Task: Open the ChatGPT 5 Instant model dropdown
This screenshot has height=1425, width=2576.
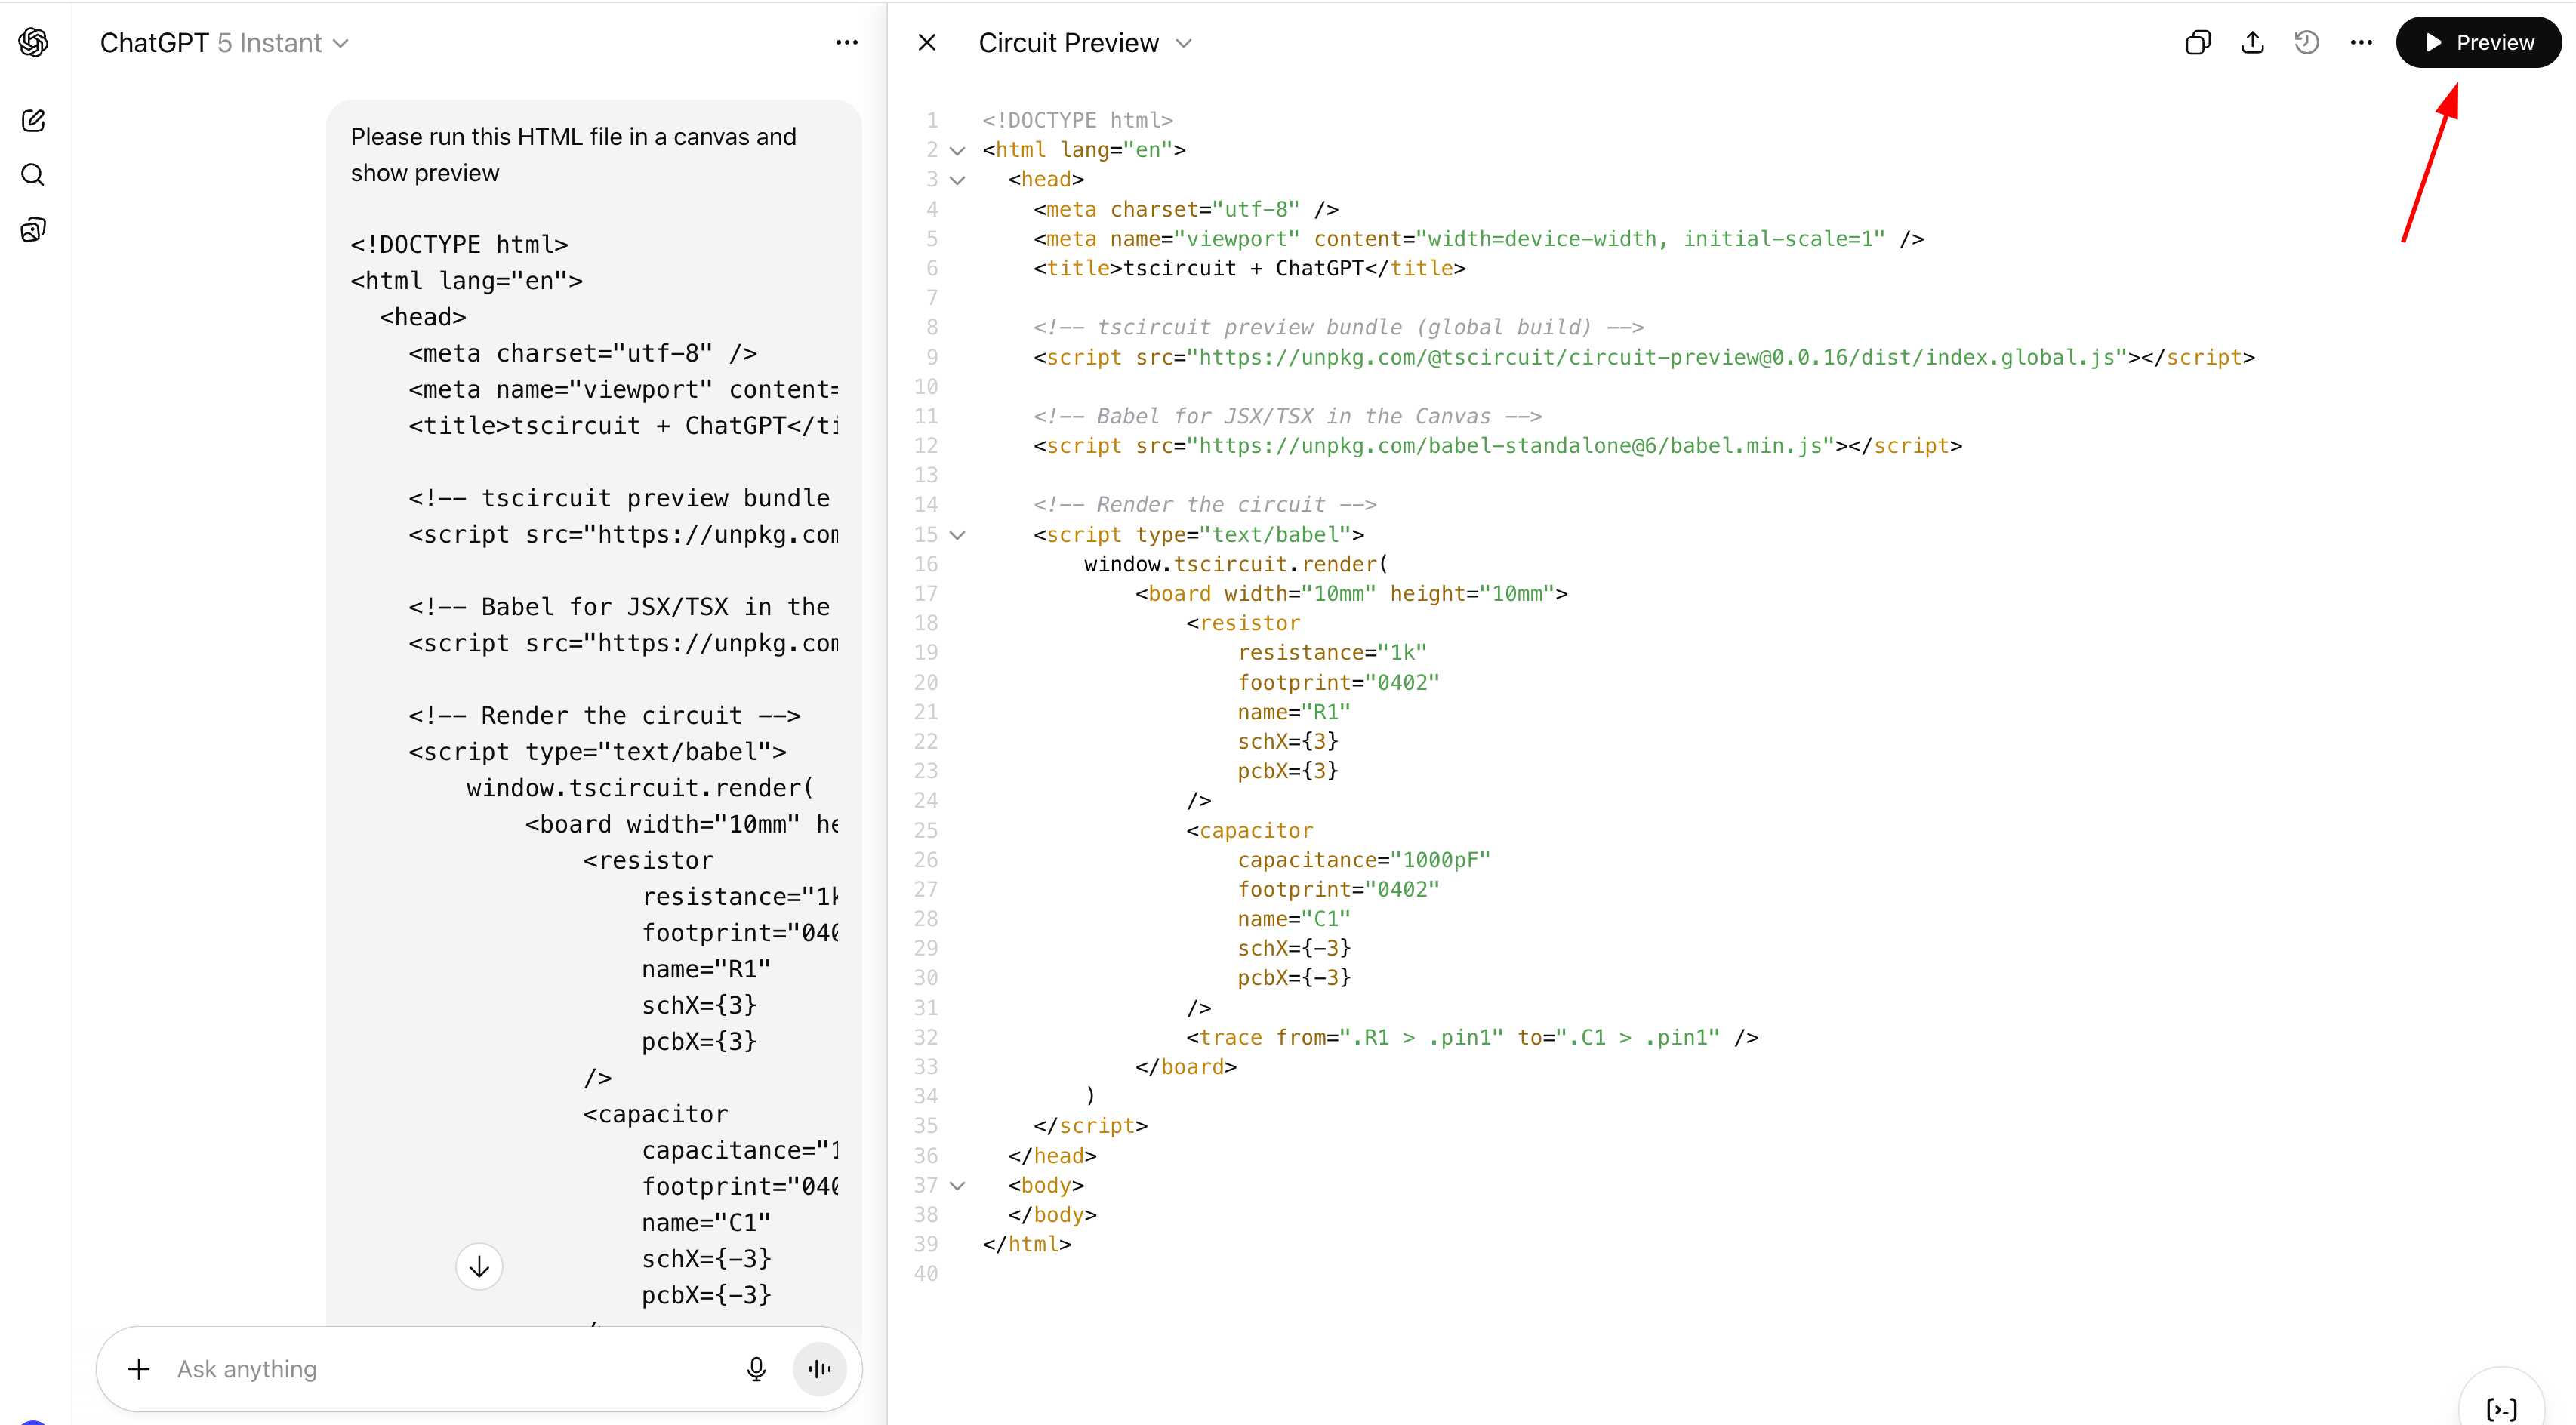Action: tap(224, 43)
